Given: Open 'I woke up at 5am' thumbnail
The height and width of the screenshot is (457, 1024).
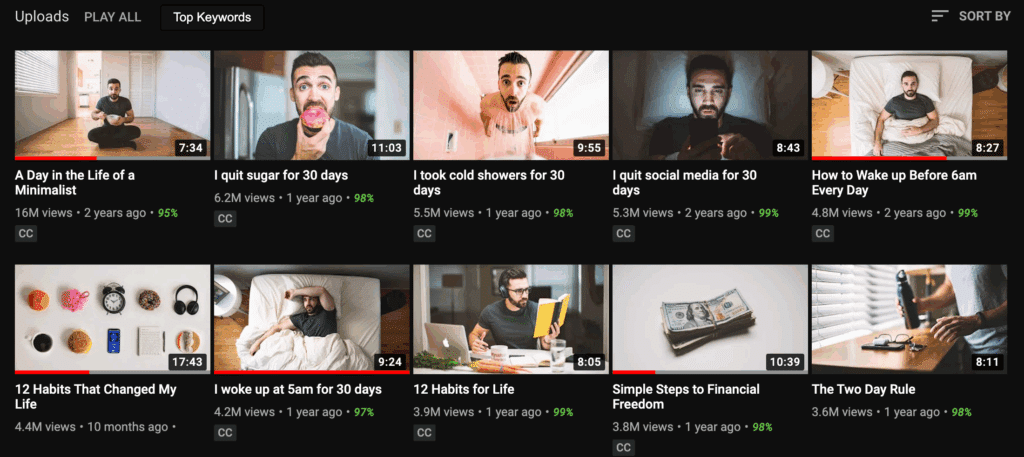Looking at the screenshot, I should click(312, 319).
